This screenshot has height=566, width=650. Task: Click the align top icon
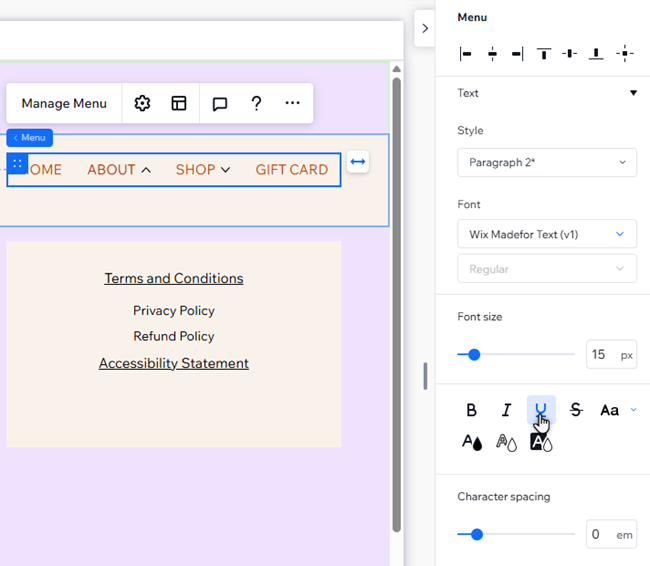click(544, 54)
